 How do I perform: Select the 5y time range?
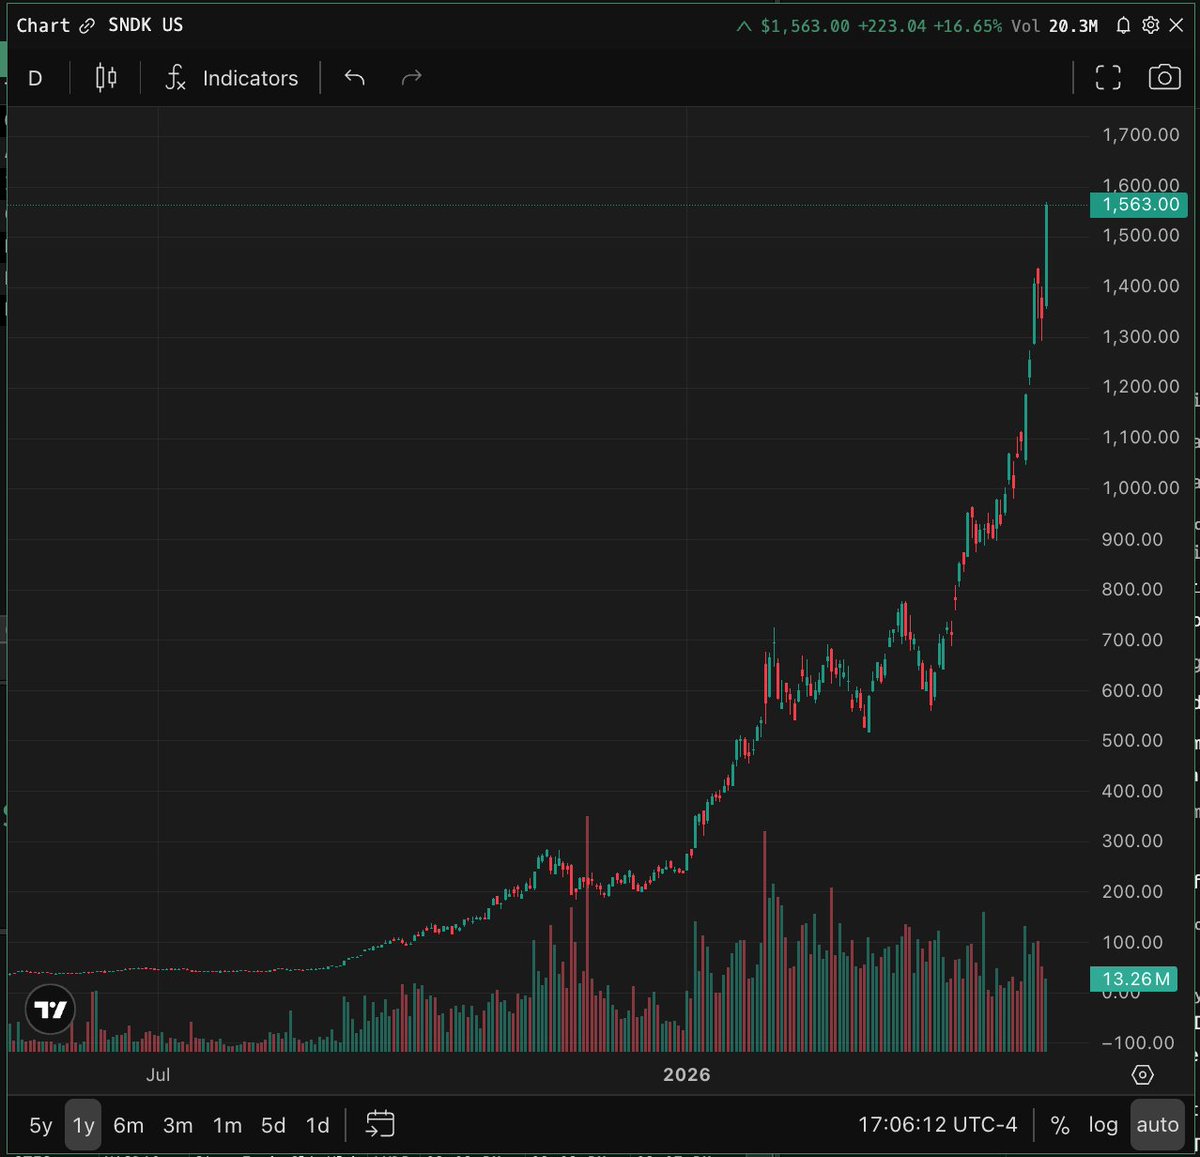[x=41, y=1125]
